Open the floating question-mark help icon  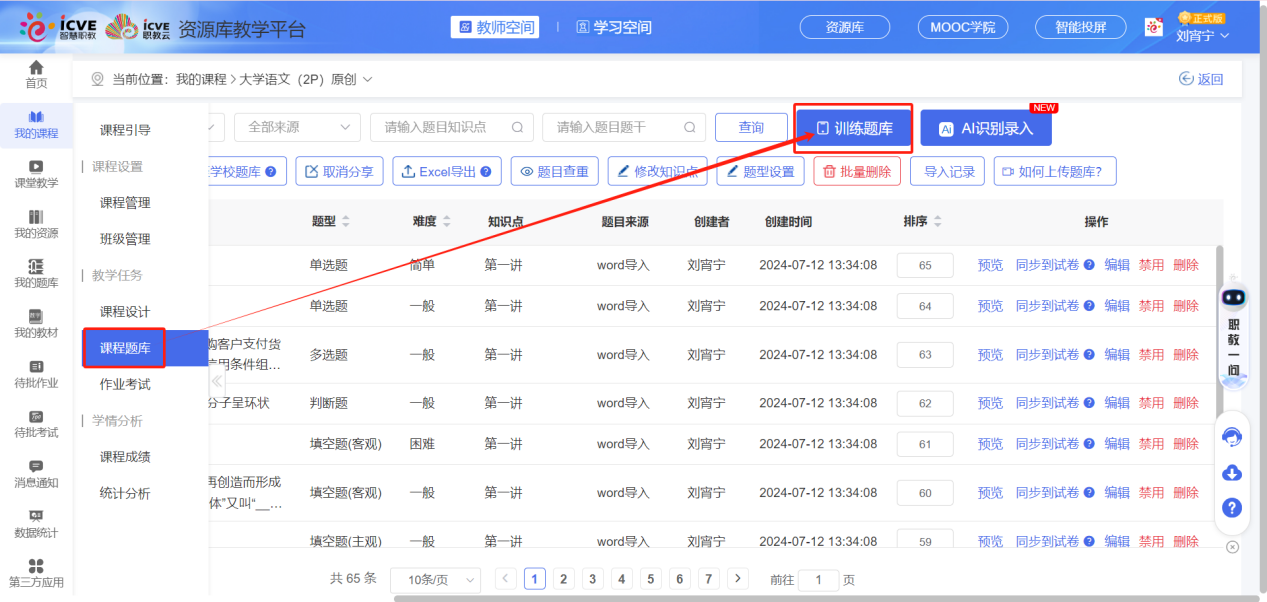coord(1231,509)
